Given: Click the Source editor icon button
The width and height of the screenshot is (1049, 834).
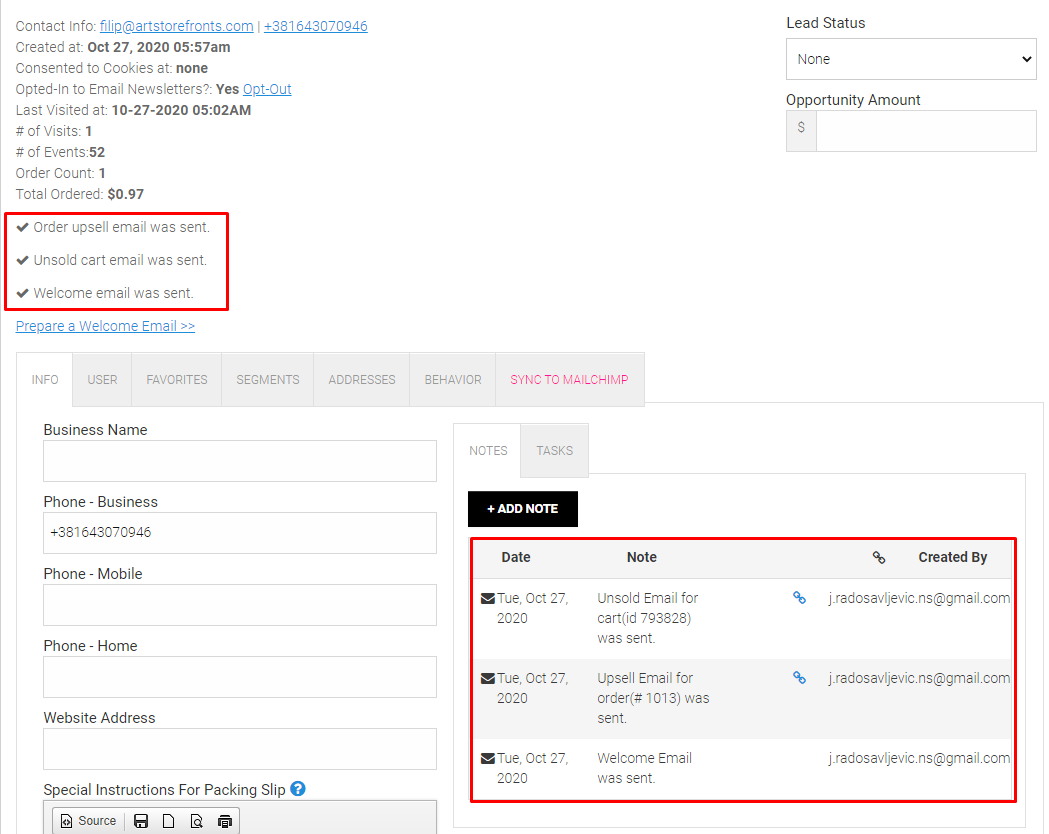Looking at the screenshot, I should [88, 821].
